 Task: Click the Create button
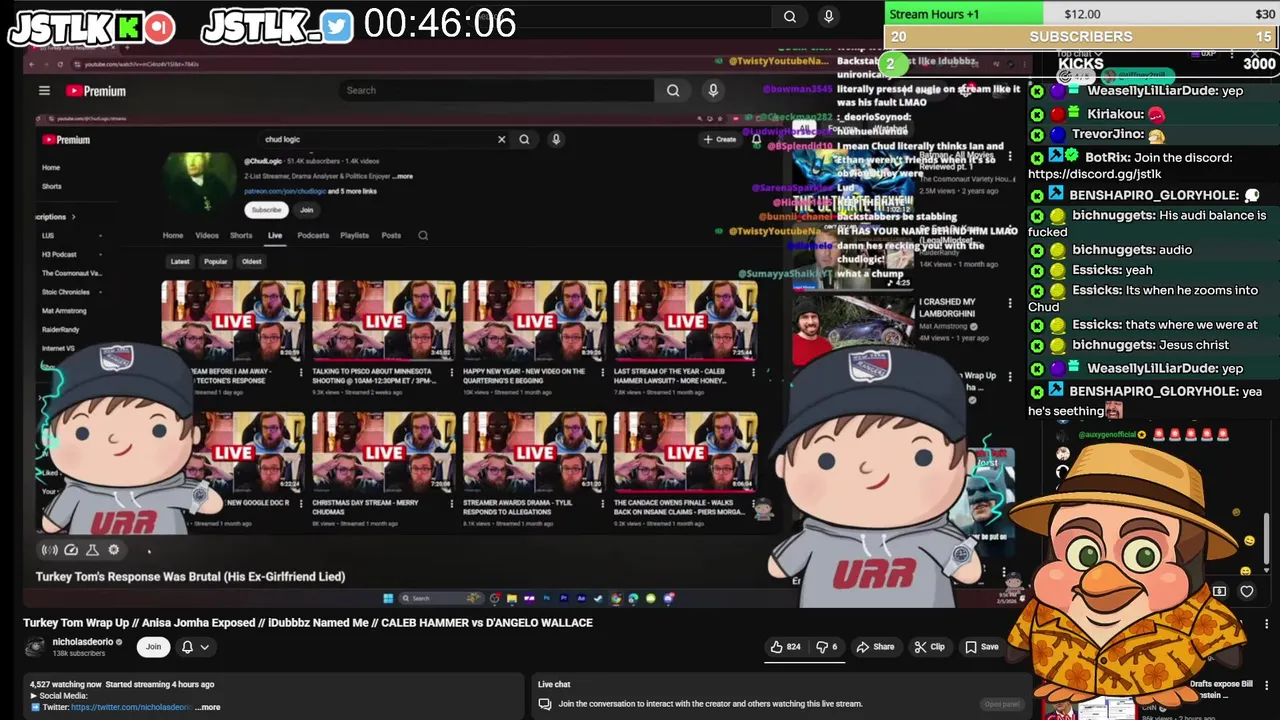[x=720, y=140]
